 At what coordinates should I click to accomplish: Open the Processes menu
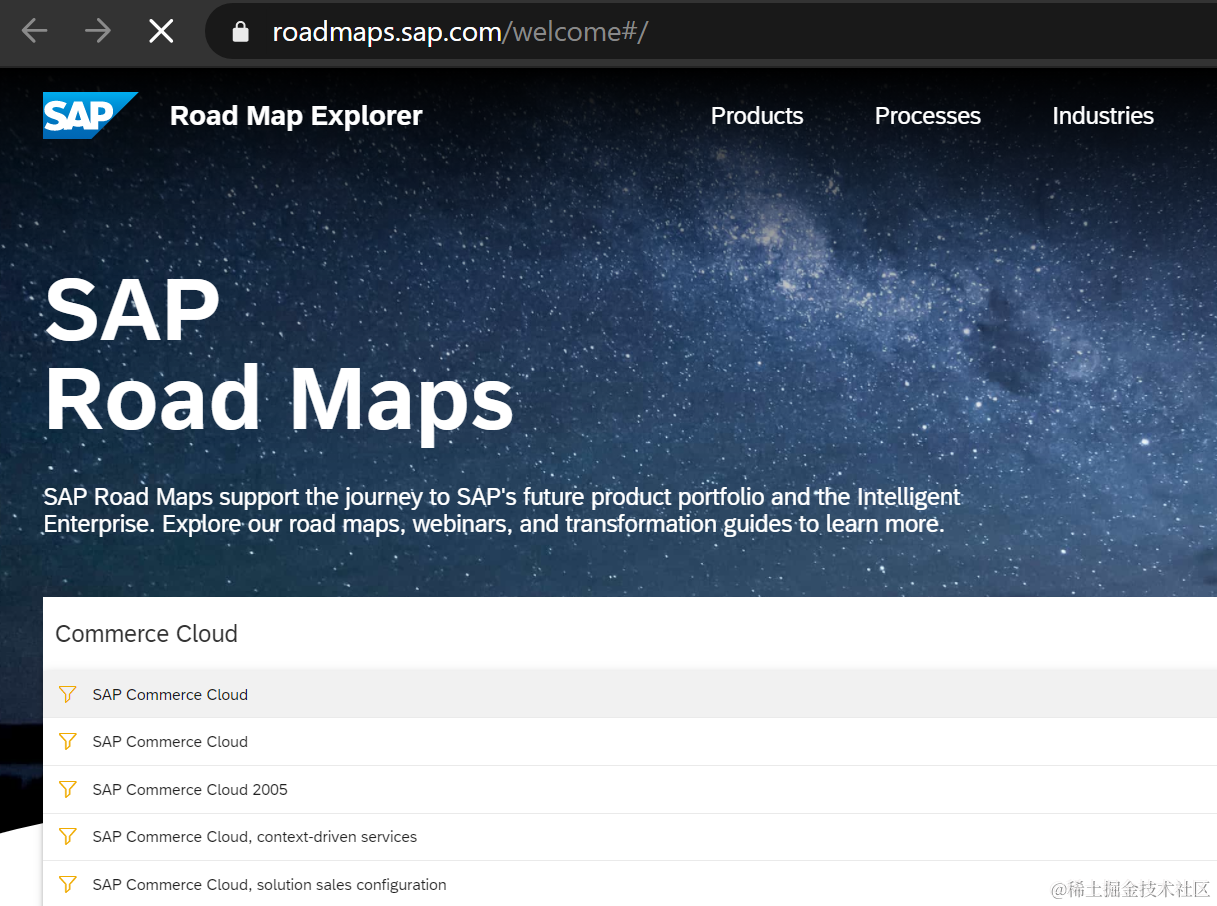(x=928, y=116)
